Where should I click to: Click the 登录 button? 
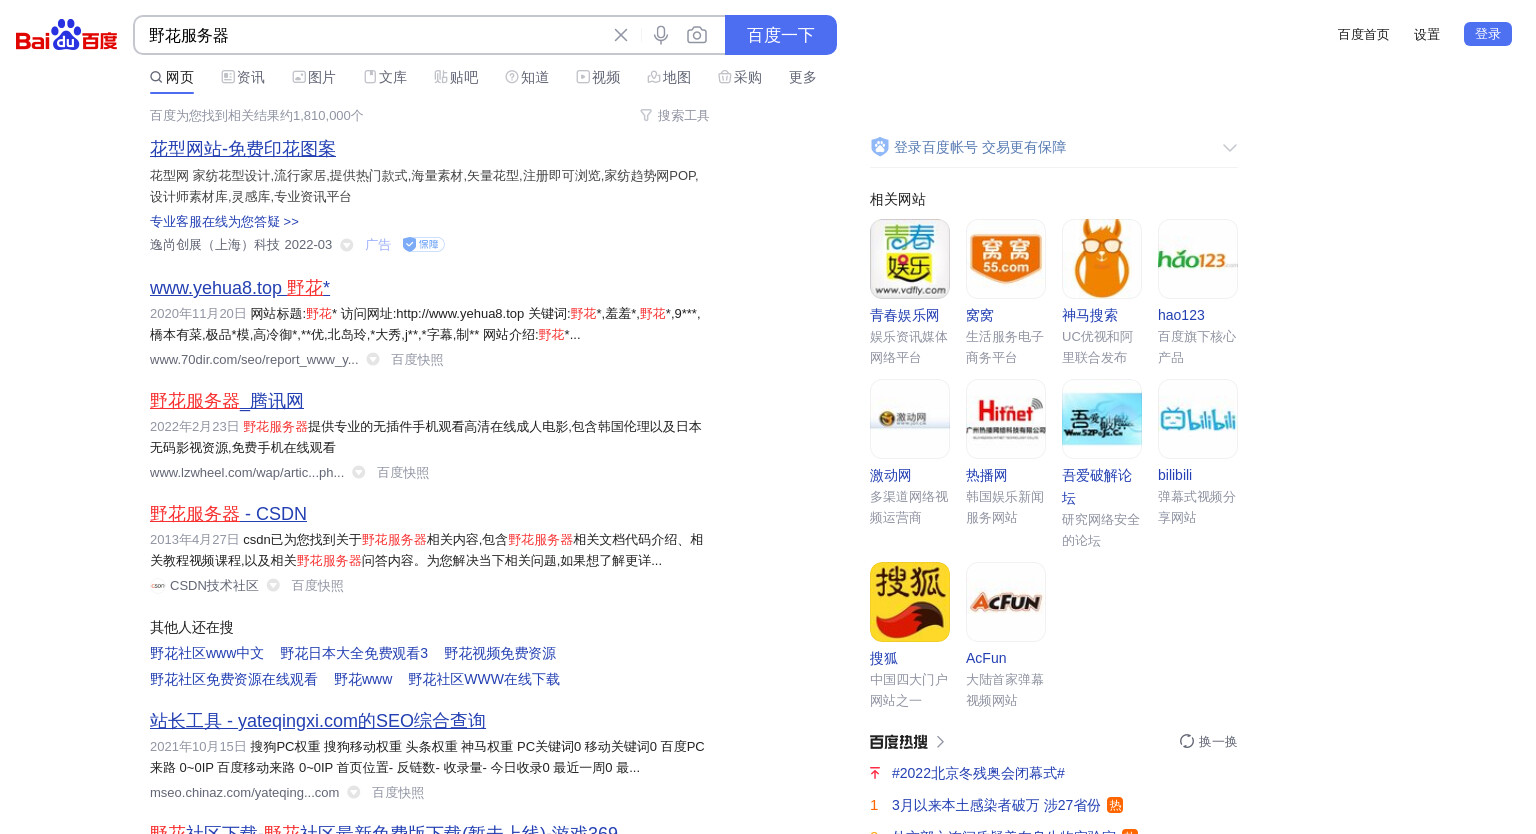1488,34
